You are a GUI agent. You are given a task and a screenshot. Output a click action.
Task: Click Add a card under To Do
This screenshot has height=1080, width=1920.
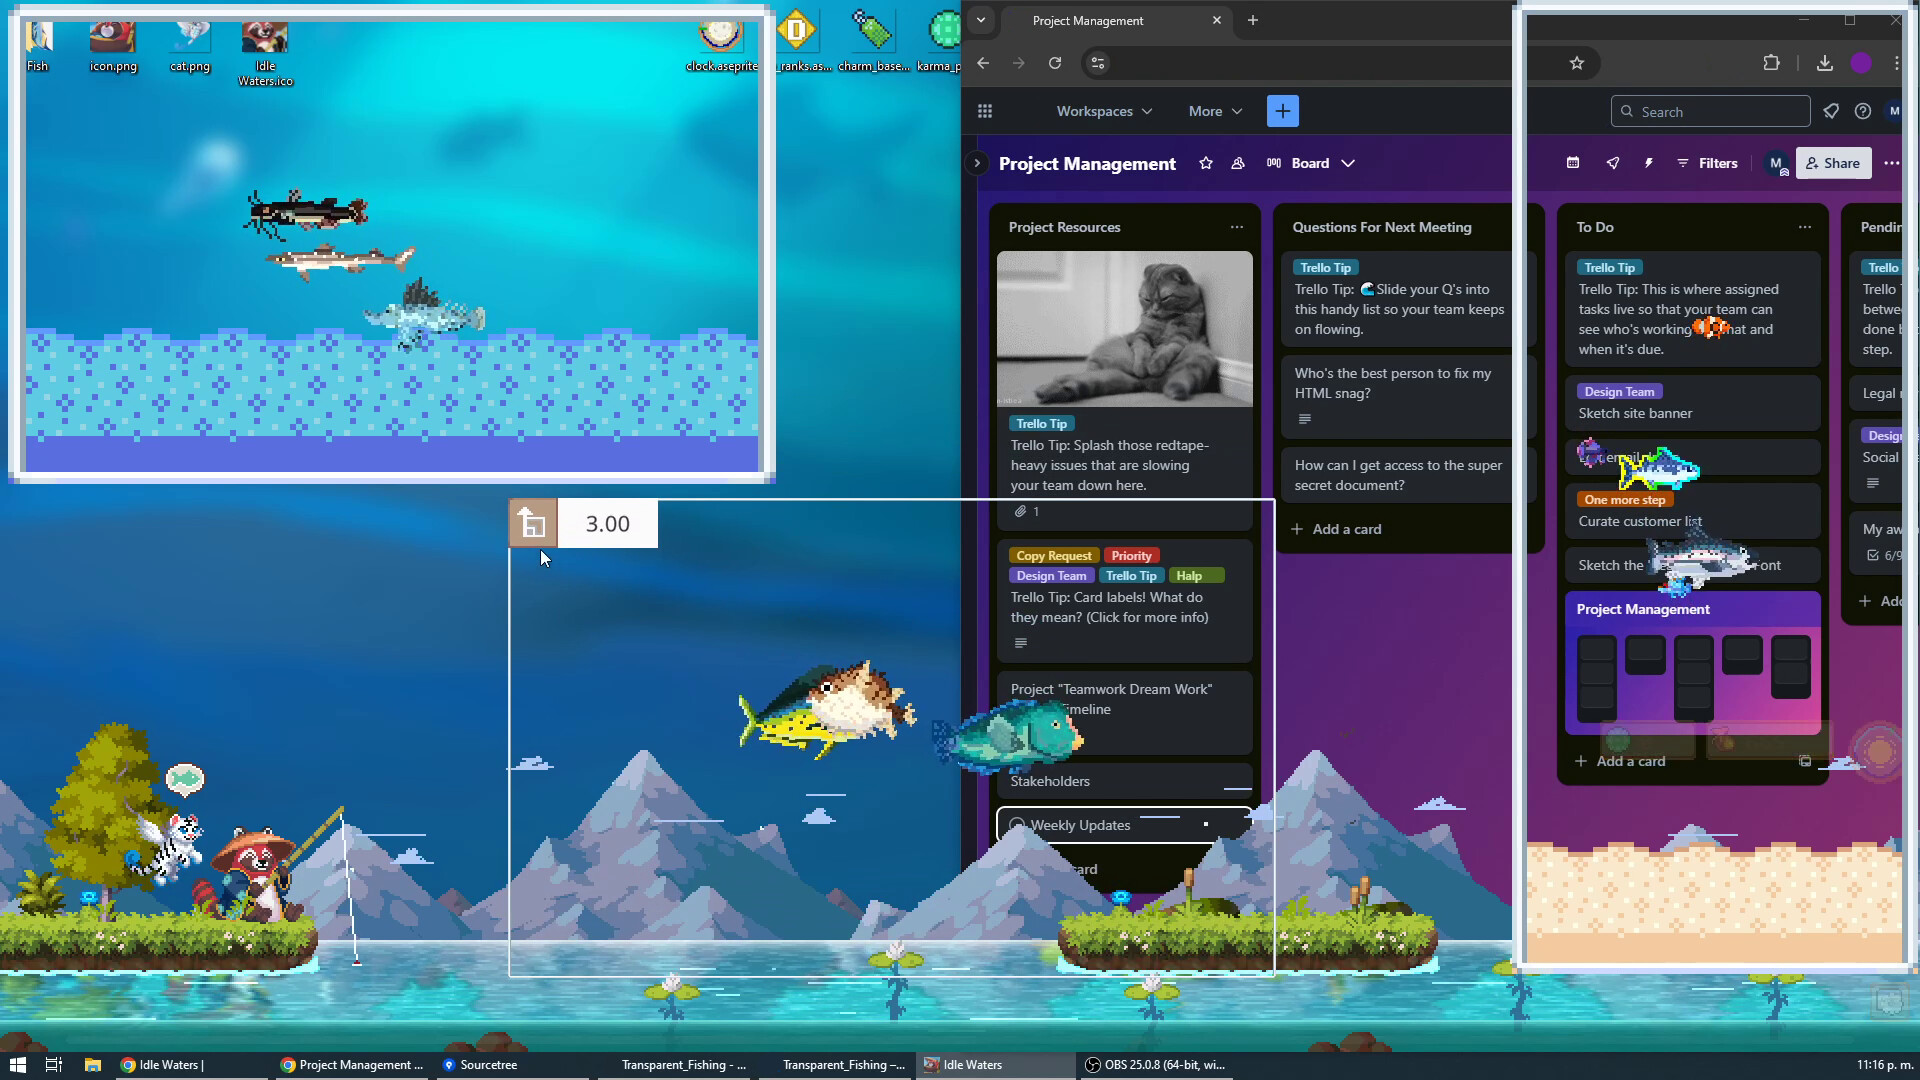point(1620,761)
